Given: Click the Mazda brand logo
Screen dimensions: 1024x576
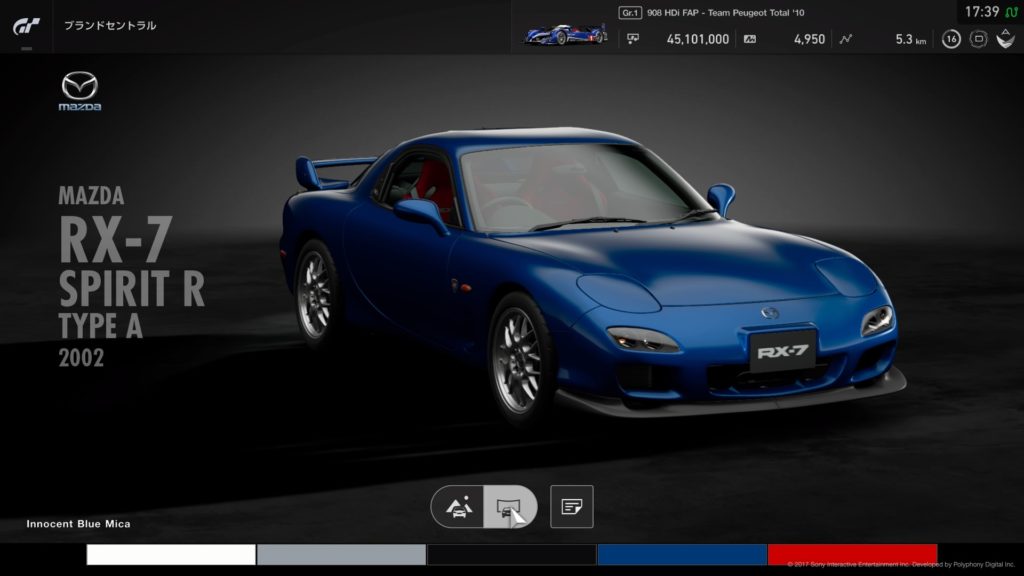Looking at the screenshot, I should 80,91.
